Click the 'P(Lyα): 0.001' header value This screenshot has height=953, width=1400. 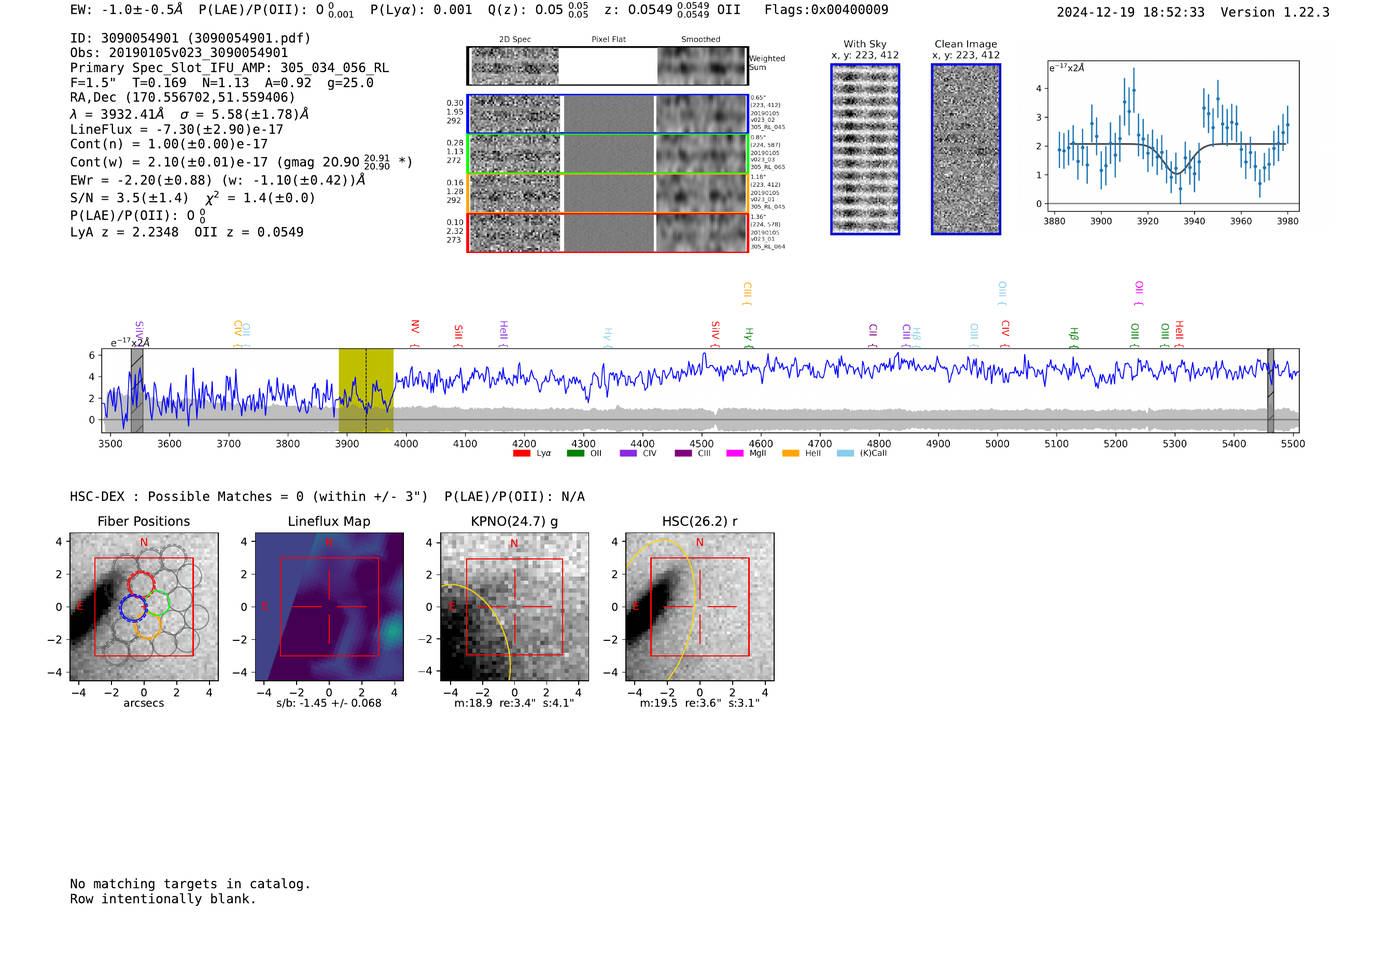[x=421, y=10]
